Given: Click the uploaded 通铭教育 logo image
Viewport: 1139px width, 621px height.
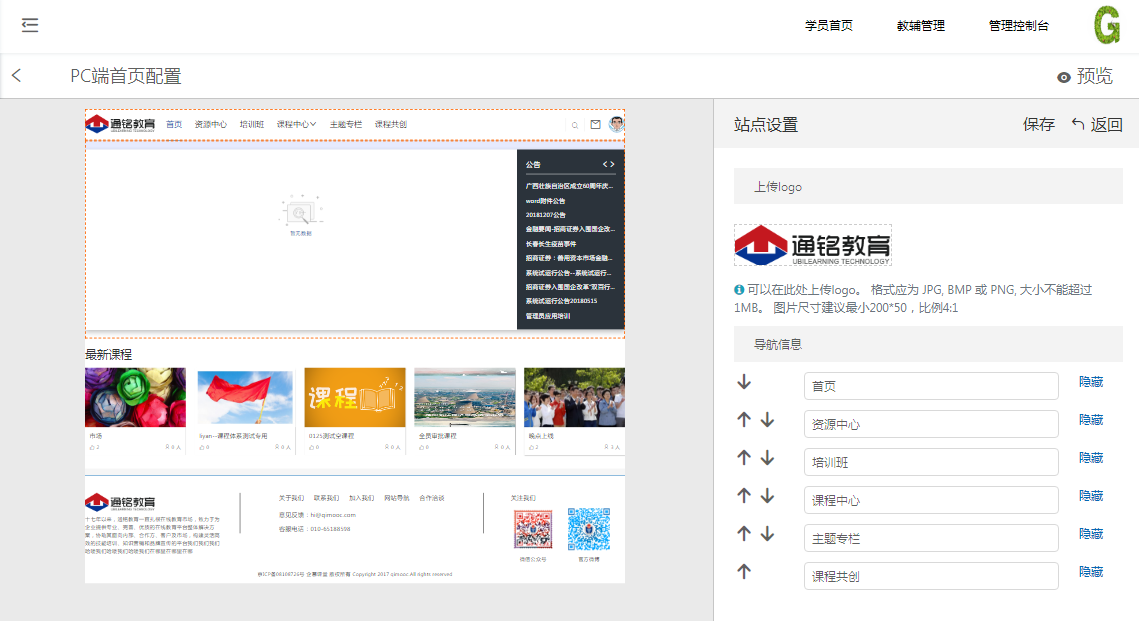Looking at the screenshot, I should click(812, 245).
